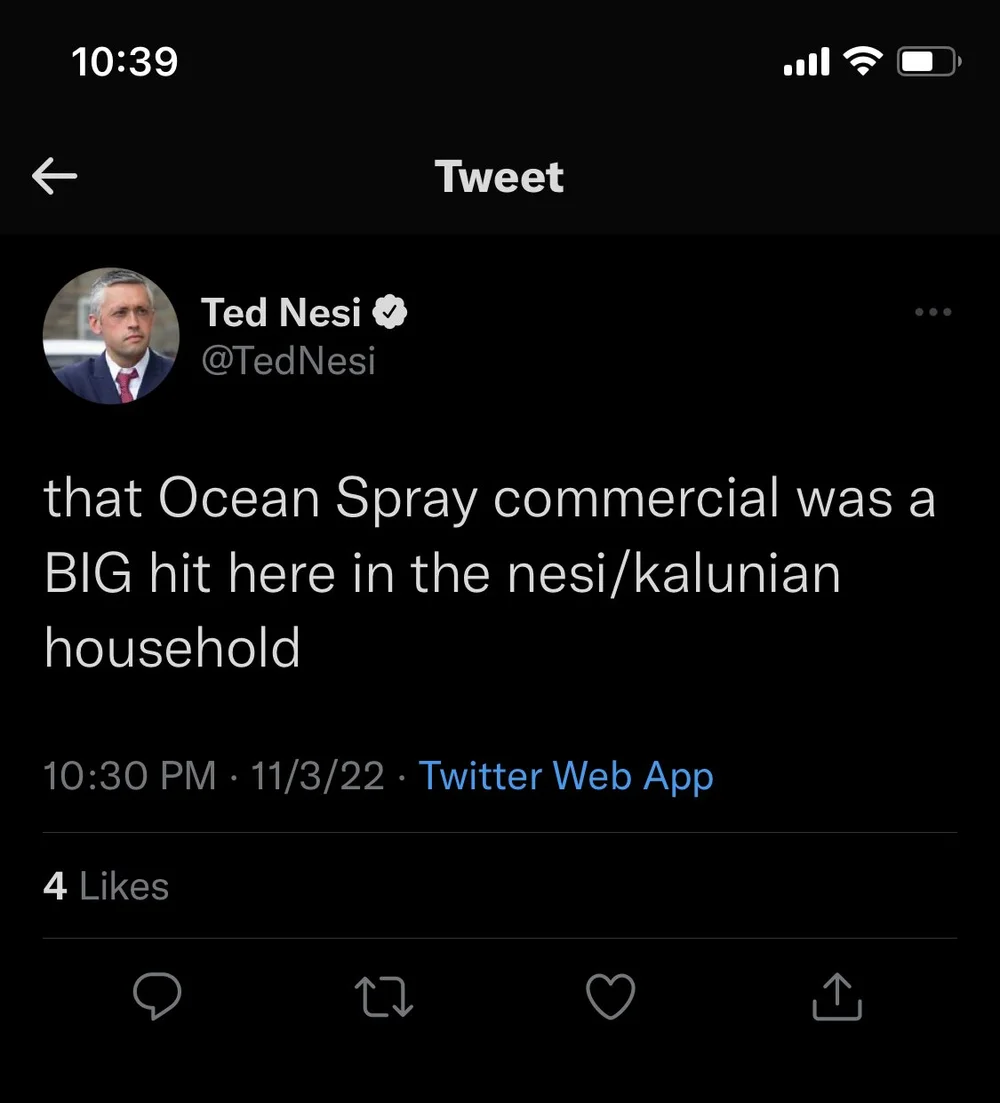Viewport: 1000px width, 1103px height.
Task: Open the Ted Nesi display name
Action: [281, 313]
